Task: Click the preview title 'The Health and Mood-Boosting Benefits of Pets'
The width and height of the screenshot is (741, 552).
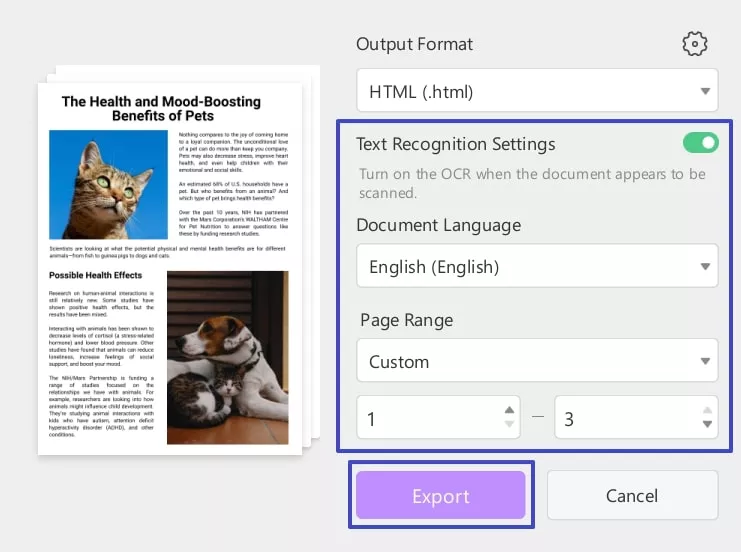Action: [162, 109]
